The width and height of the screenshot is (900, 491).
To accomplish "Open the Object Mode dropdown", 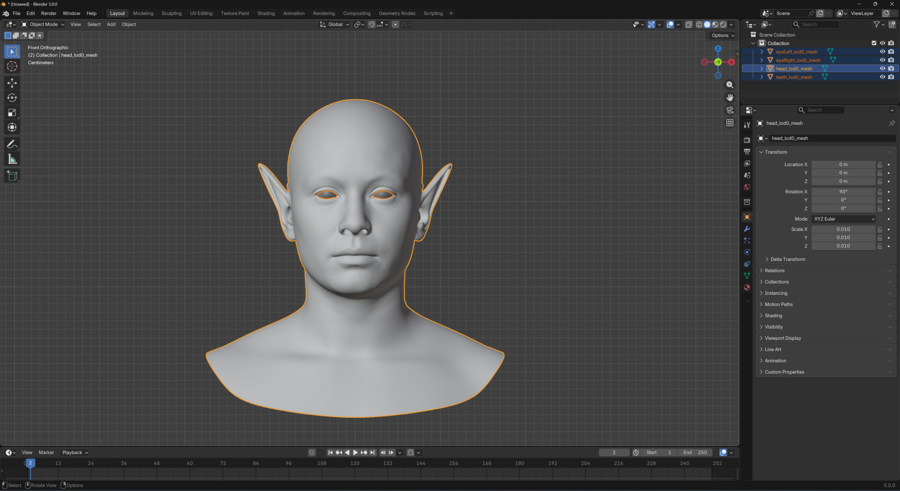I will tap(42, 24).
